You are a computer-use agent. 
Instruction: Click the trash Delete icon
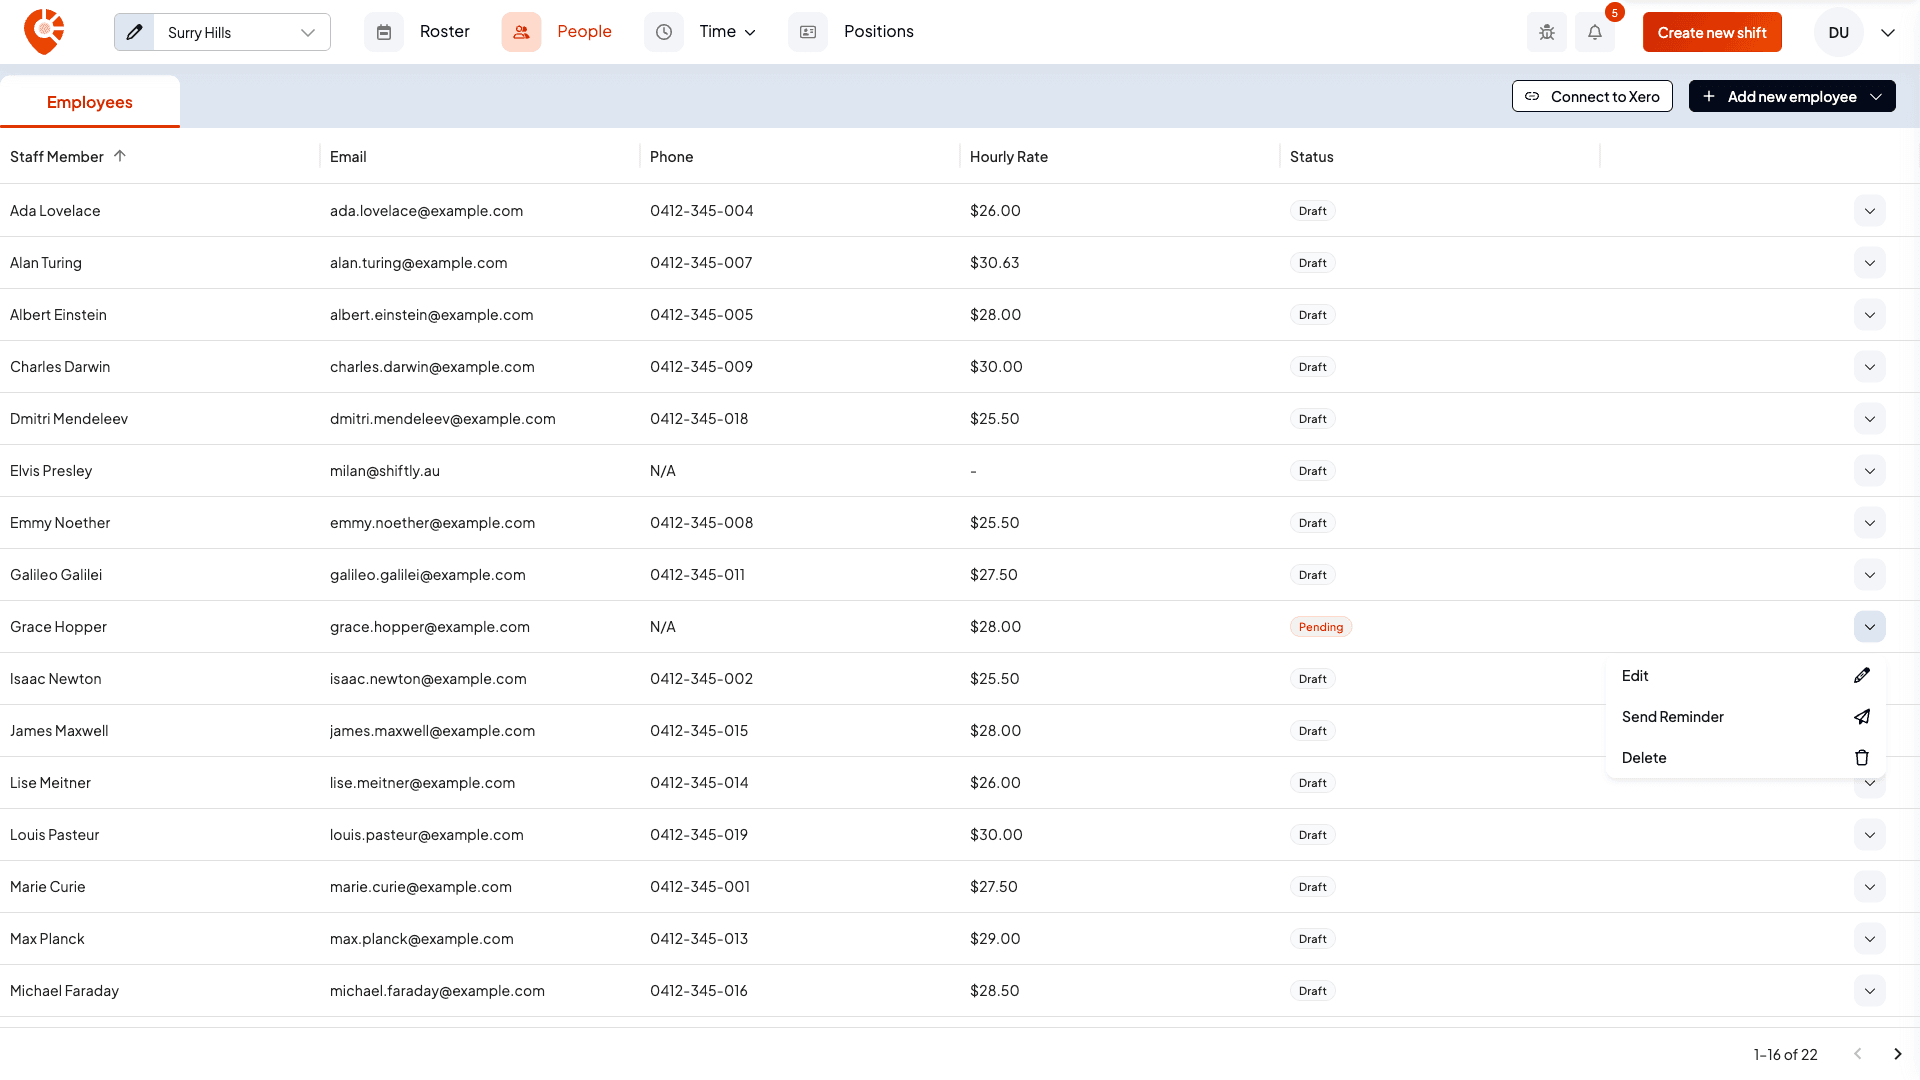point(1862,758)
